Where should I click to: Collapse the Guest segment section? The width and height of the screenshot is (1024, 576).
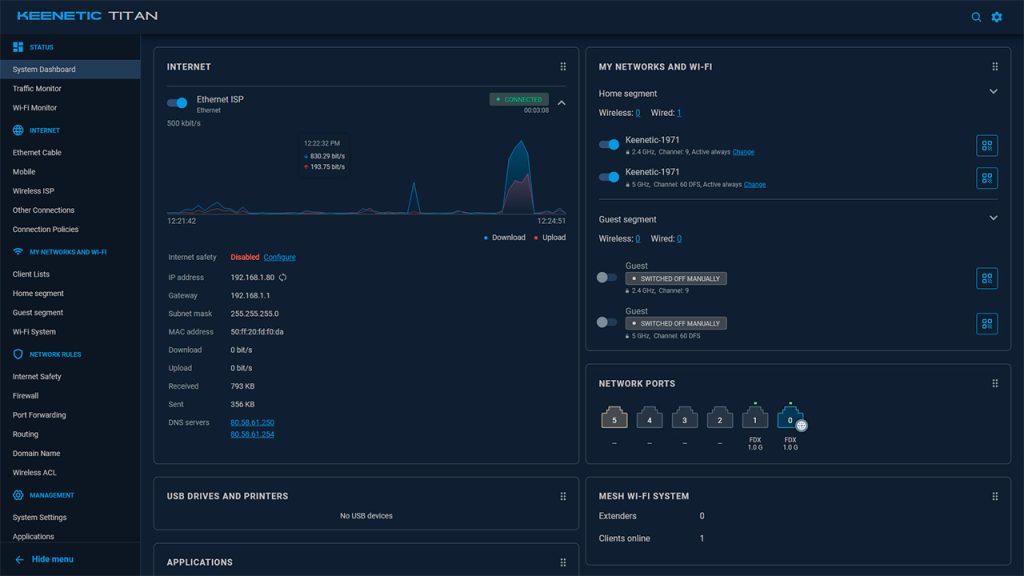tap(993, 218)
